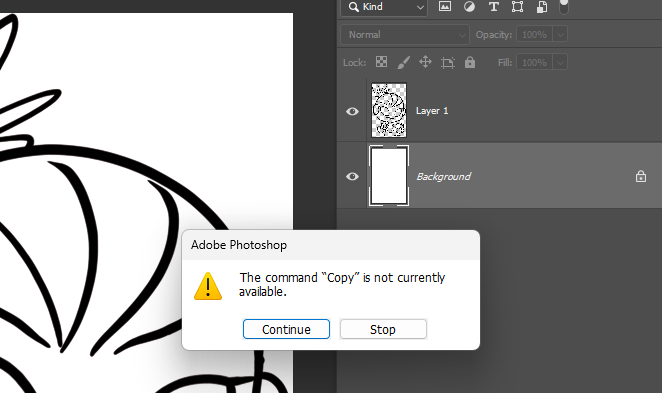The image size is (662, 393).
Task: Click the lock transparent pixels icon
Action: [381, 62]
